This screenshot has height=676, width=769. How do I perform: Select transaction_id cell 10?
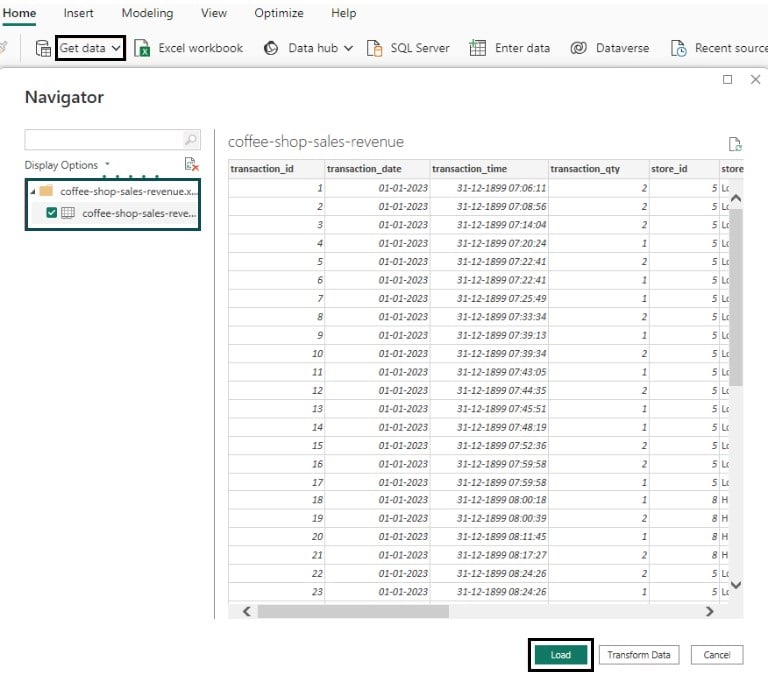276,354
